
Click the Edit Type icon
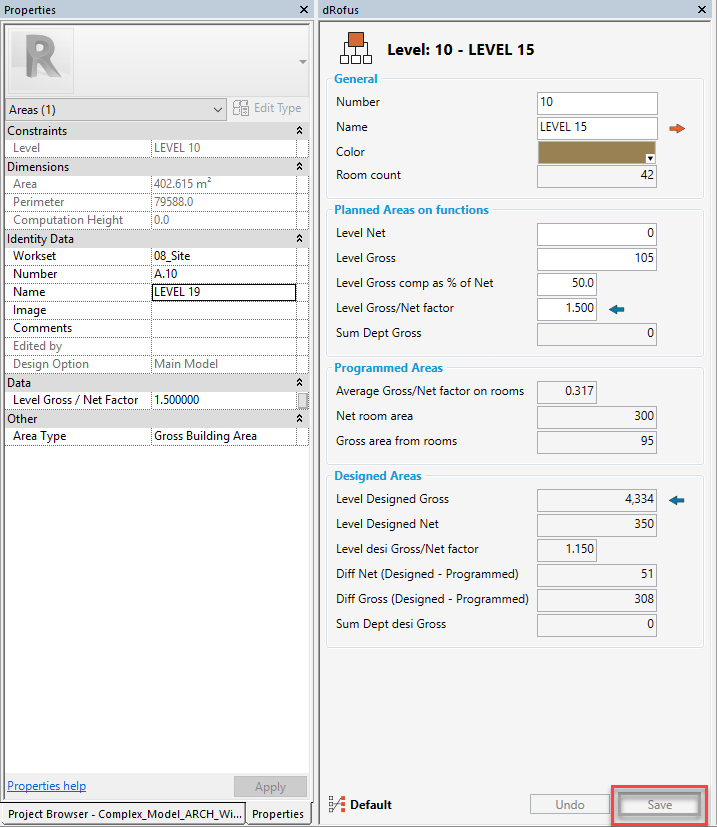241,108
